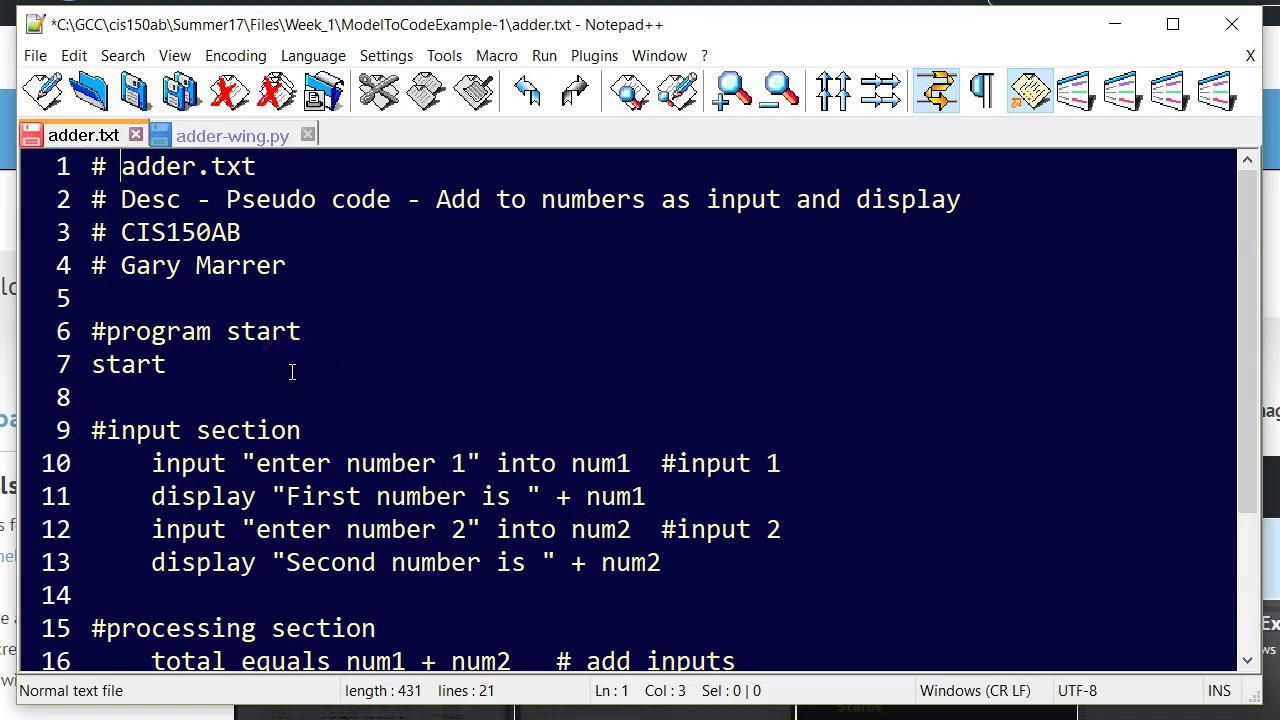Open the Language menu
Viewport: 1280px width, 720px height.
313,56
